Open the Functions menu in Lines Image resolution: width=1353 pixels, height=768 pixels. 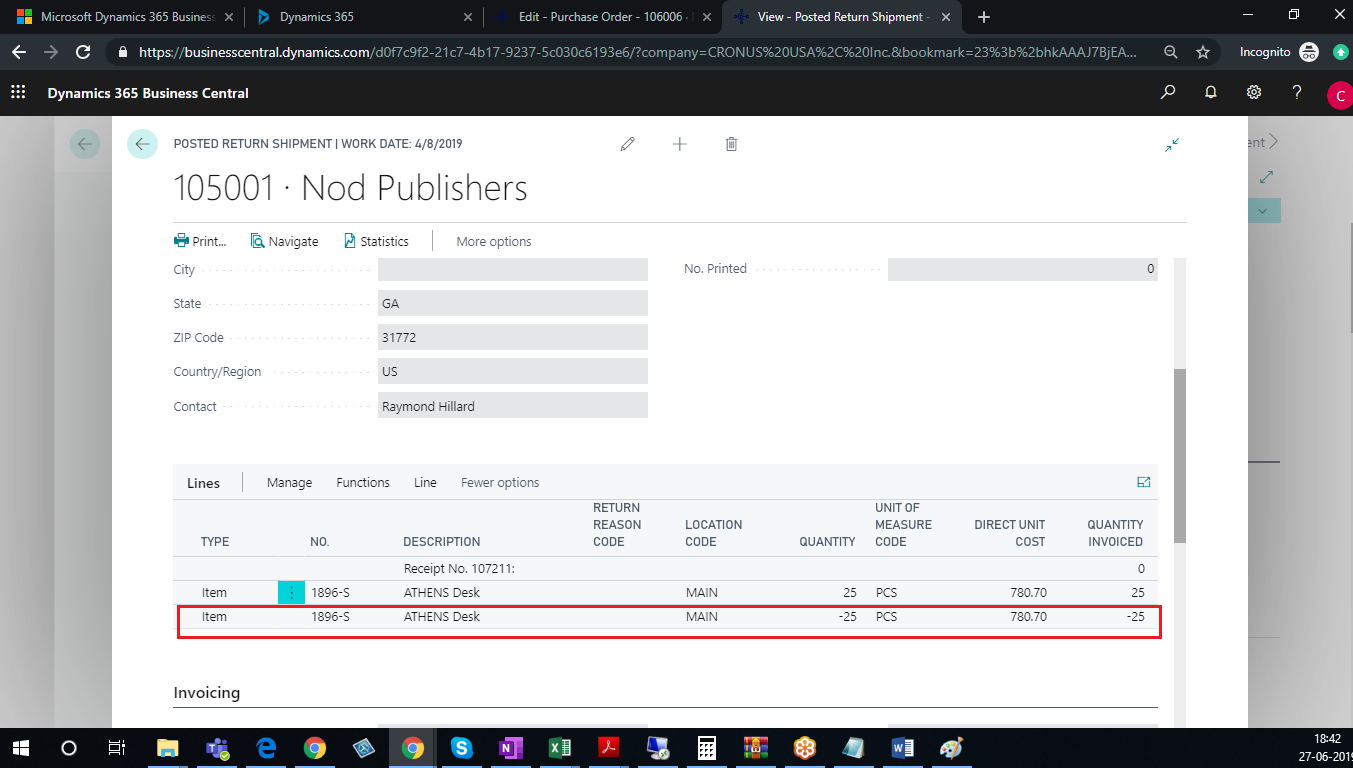coord(363,482)
